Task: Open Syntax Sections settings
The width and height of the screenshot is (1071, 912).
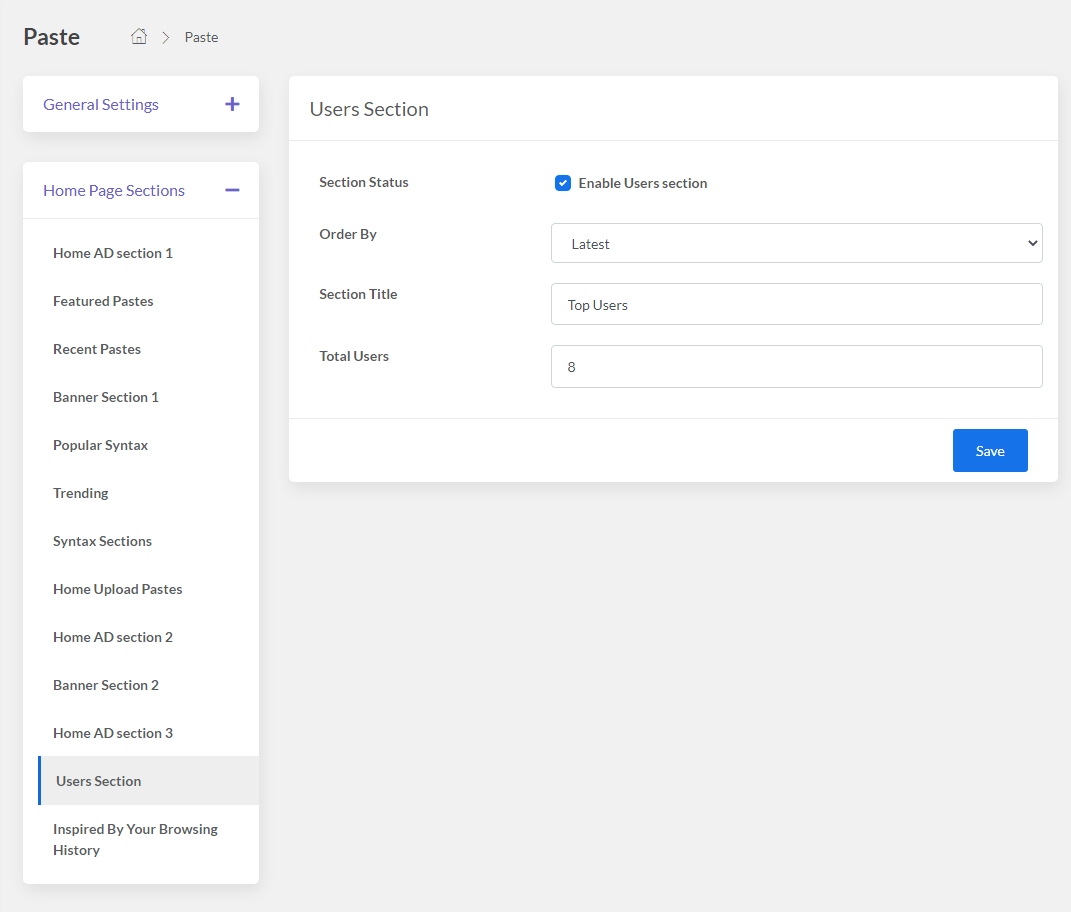Action: coord(102,541)
